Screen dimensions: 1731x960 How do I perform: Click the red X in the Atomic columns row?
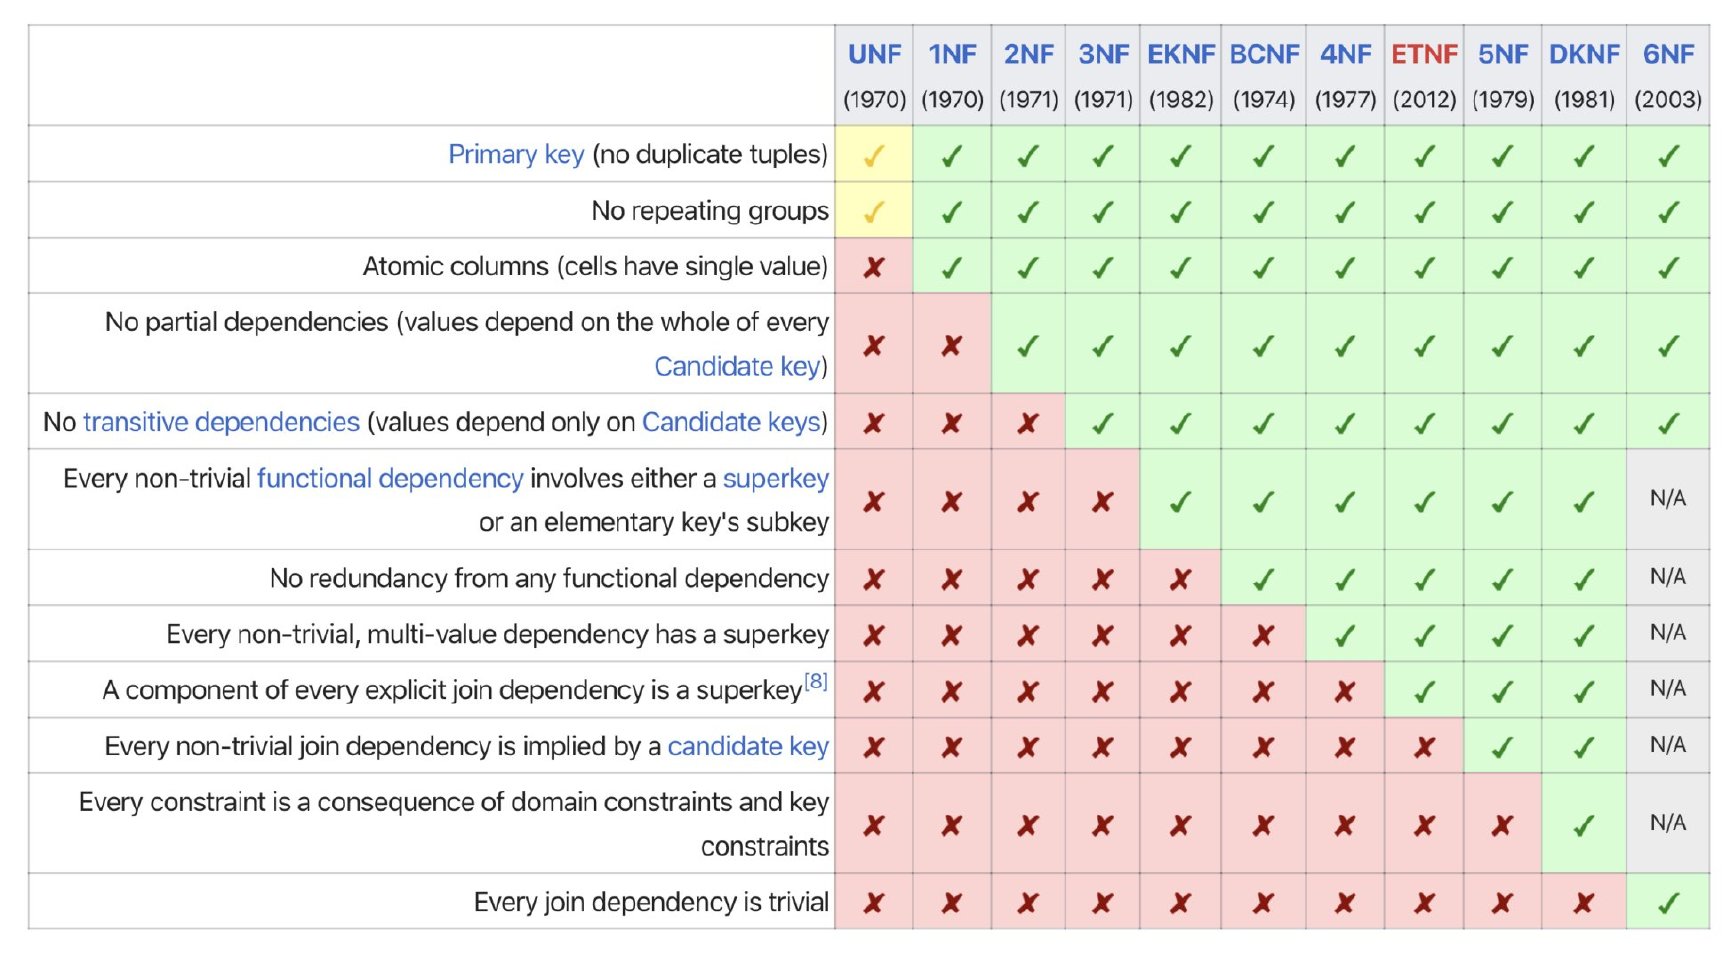point(873,267)
